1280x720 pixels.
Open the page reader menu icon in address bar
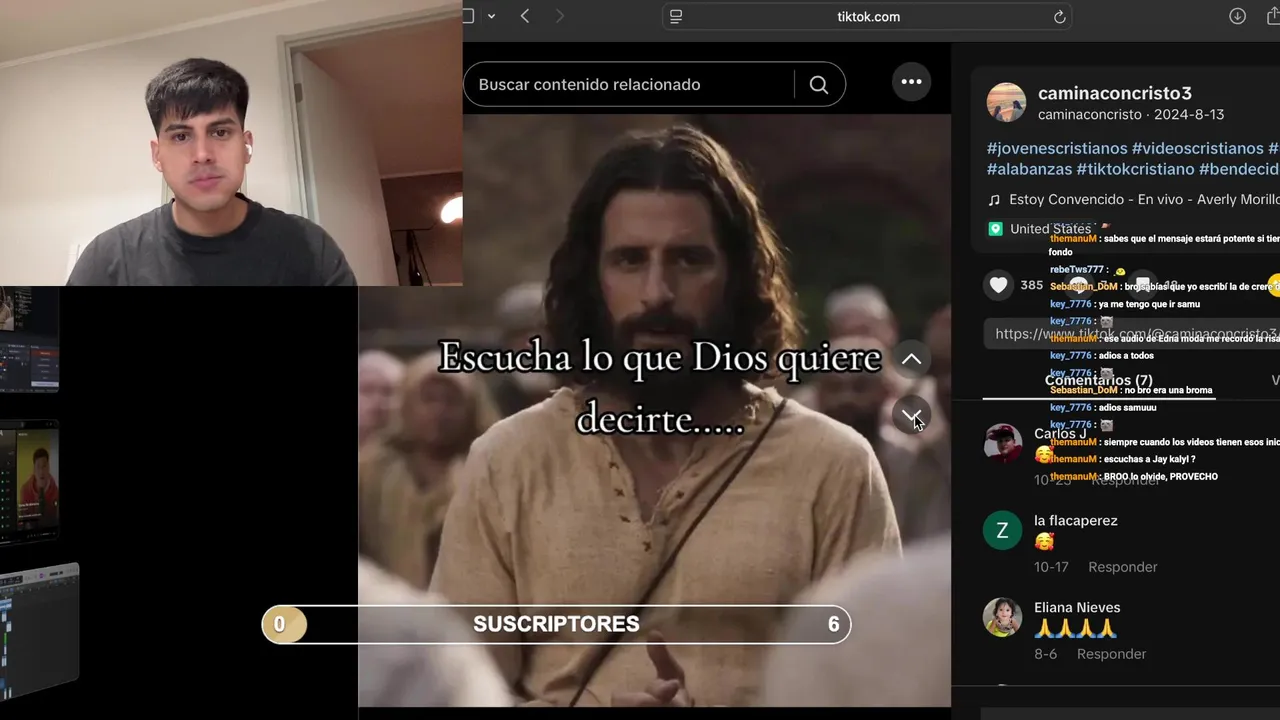676,16
